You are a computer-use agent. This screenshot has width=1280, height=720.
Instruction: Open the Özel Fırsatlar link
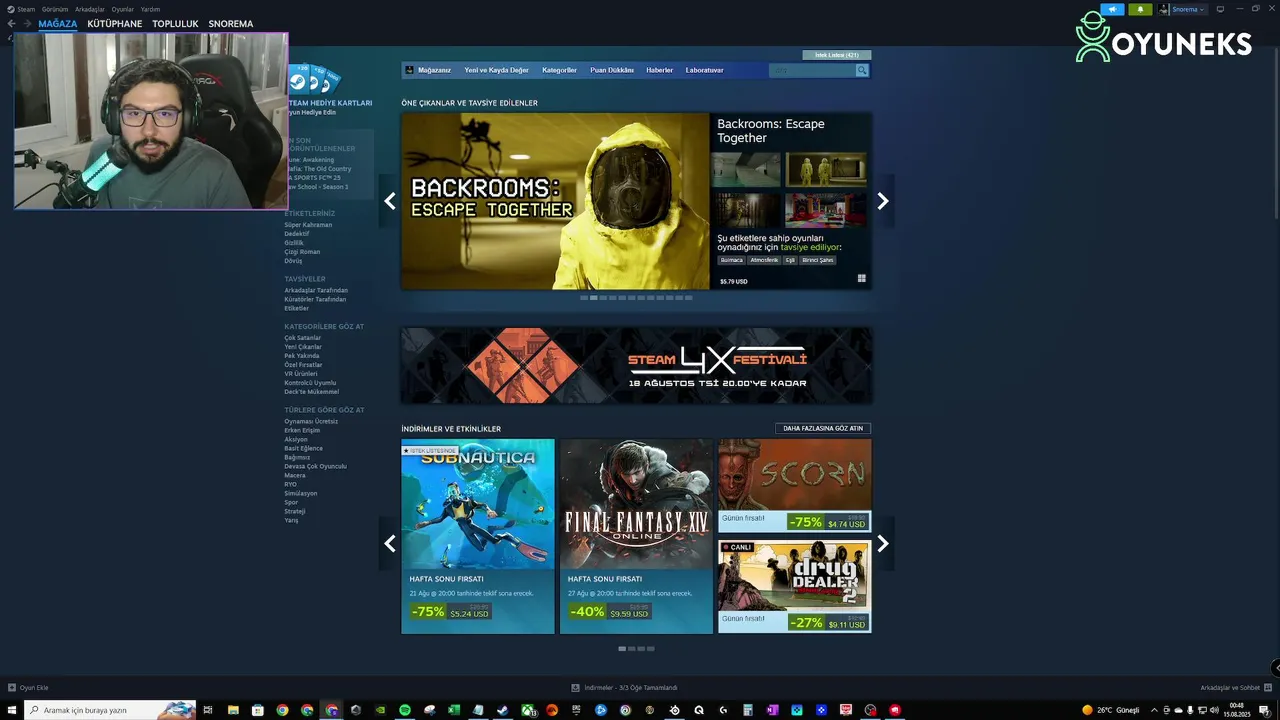tap(303, 365)
